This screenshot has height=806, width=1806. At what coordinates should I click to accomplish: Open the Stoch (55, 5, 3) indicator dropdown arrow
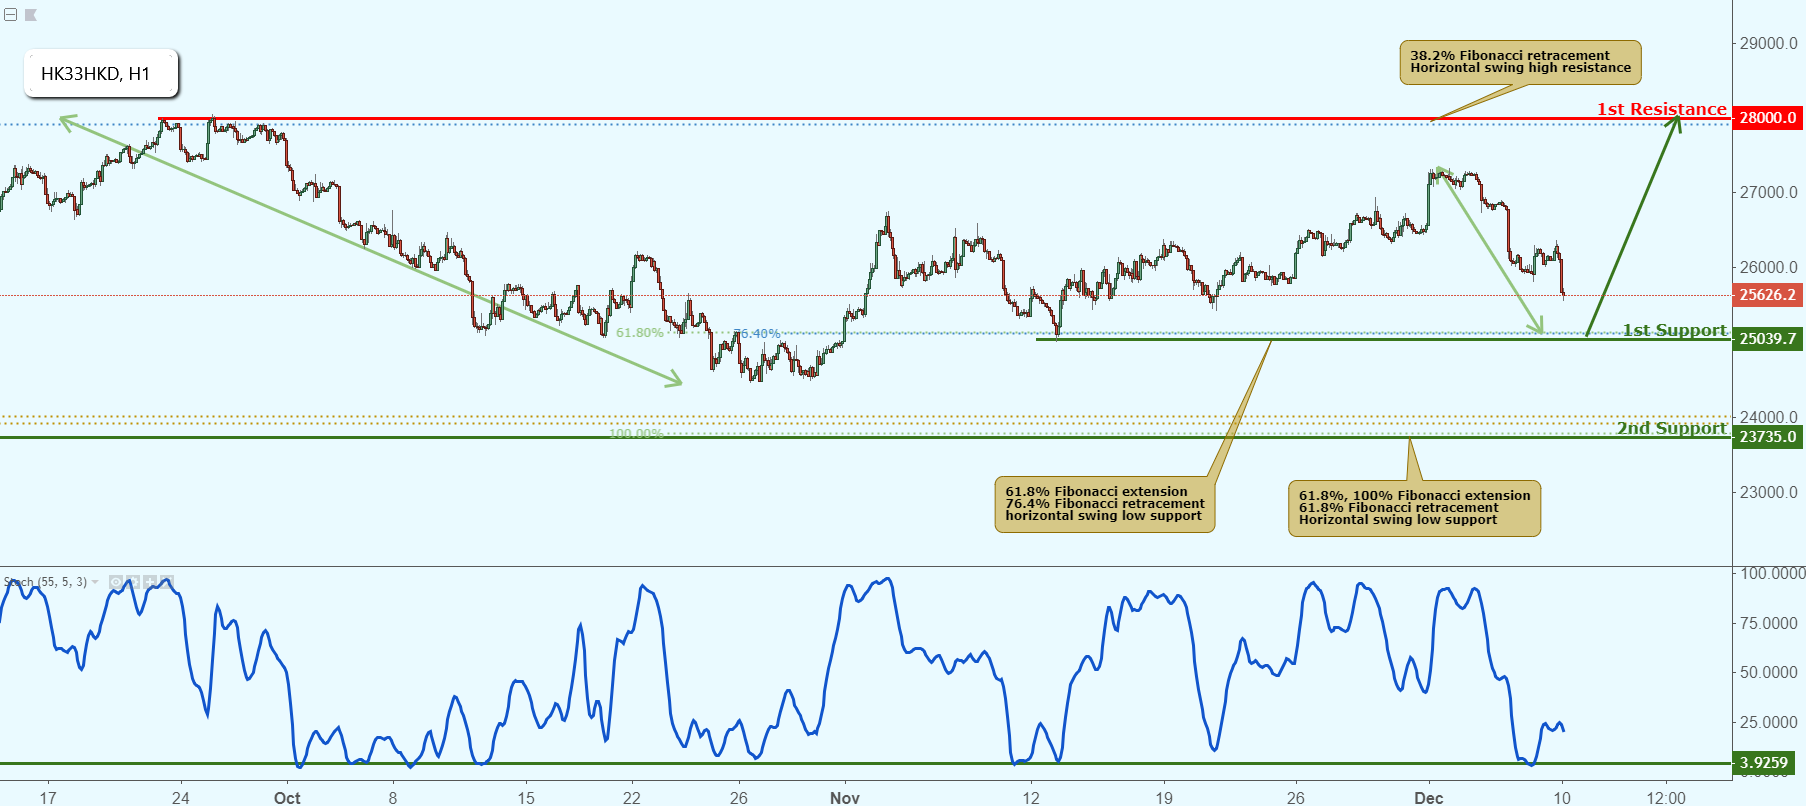[x=95, y=582]
